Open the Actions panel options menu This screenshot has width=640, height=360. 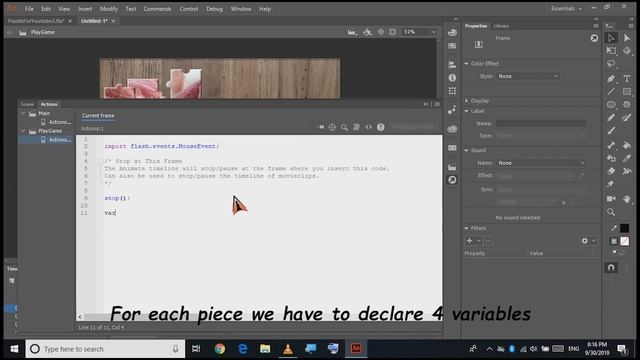[x=437, y=104]
